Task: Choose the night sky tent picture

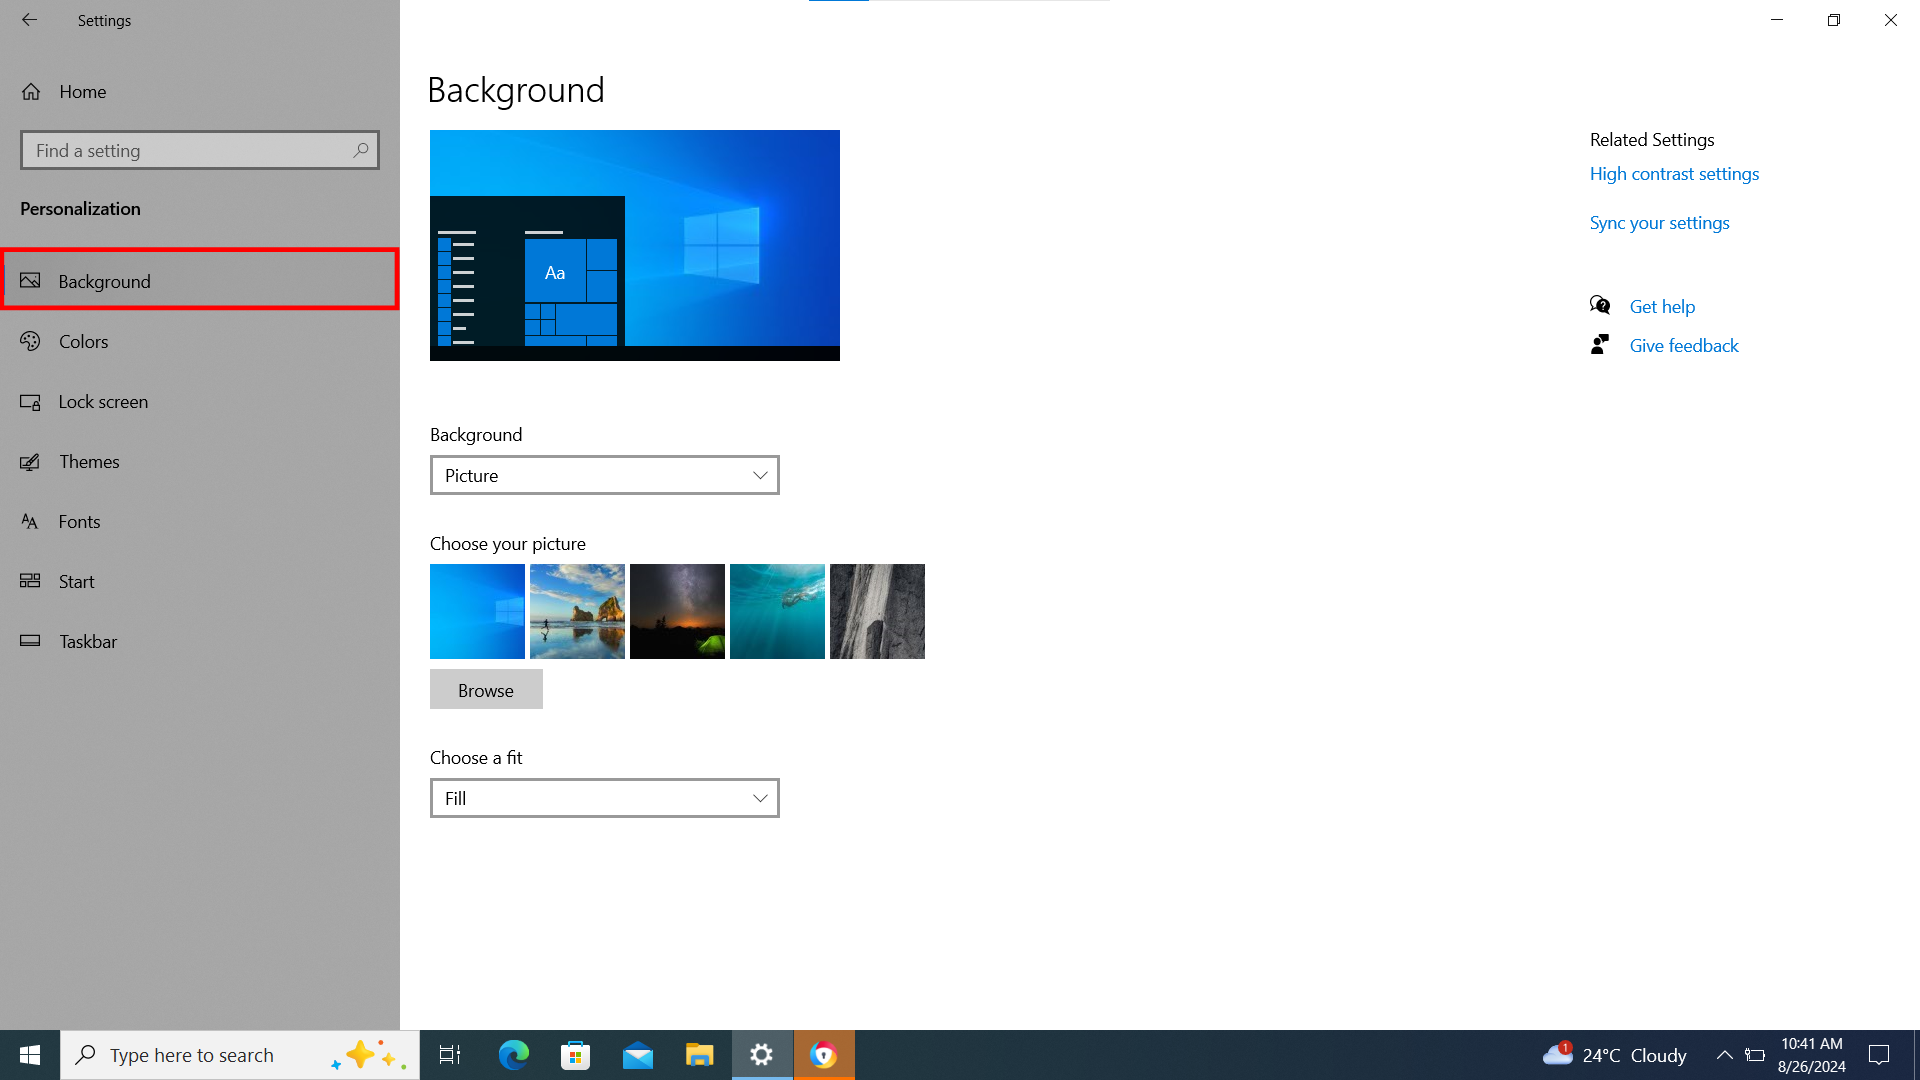Action: pos(677,611)
